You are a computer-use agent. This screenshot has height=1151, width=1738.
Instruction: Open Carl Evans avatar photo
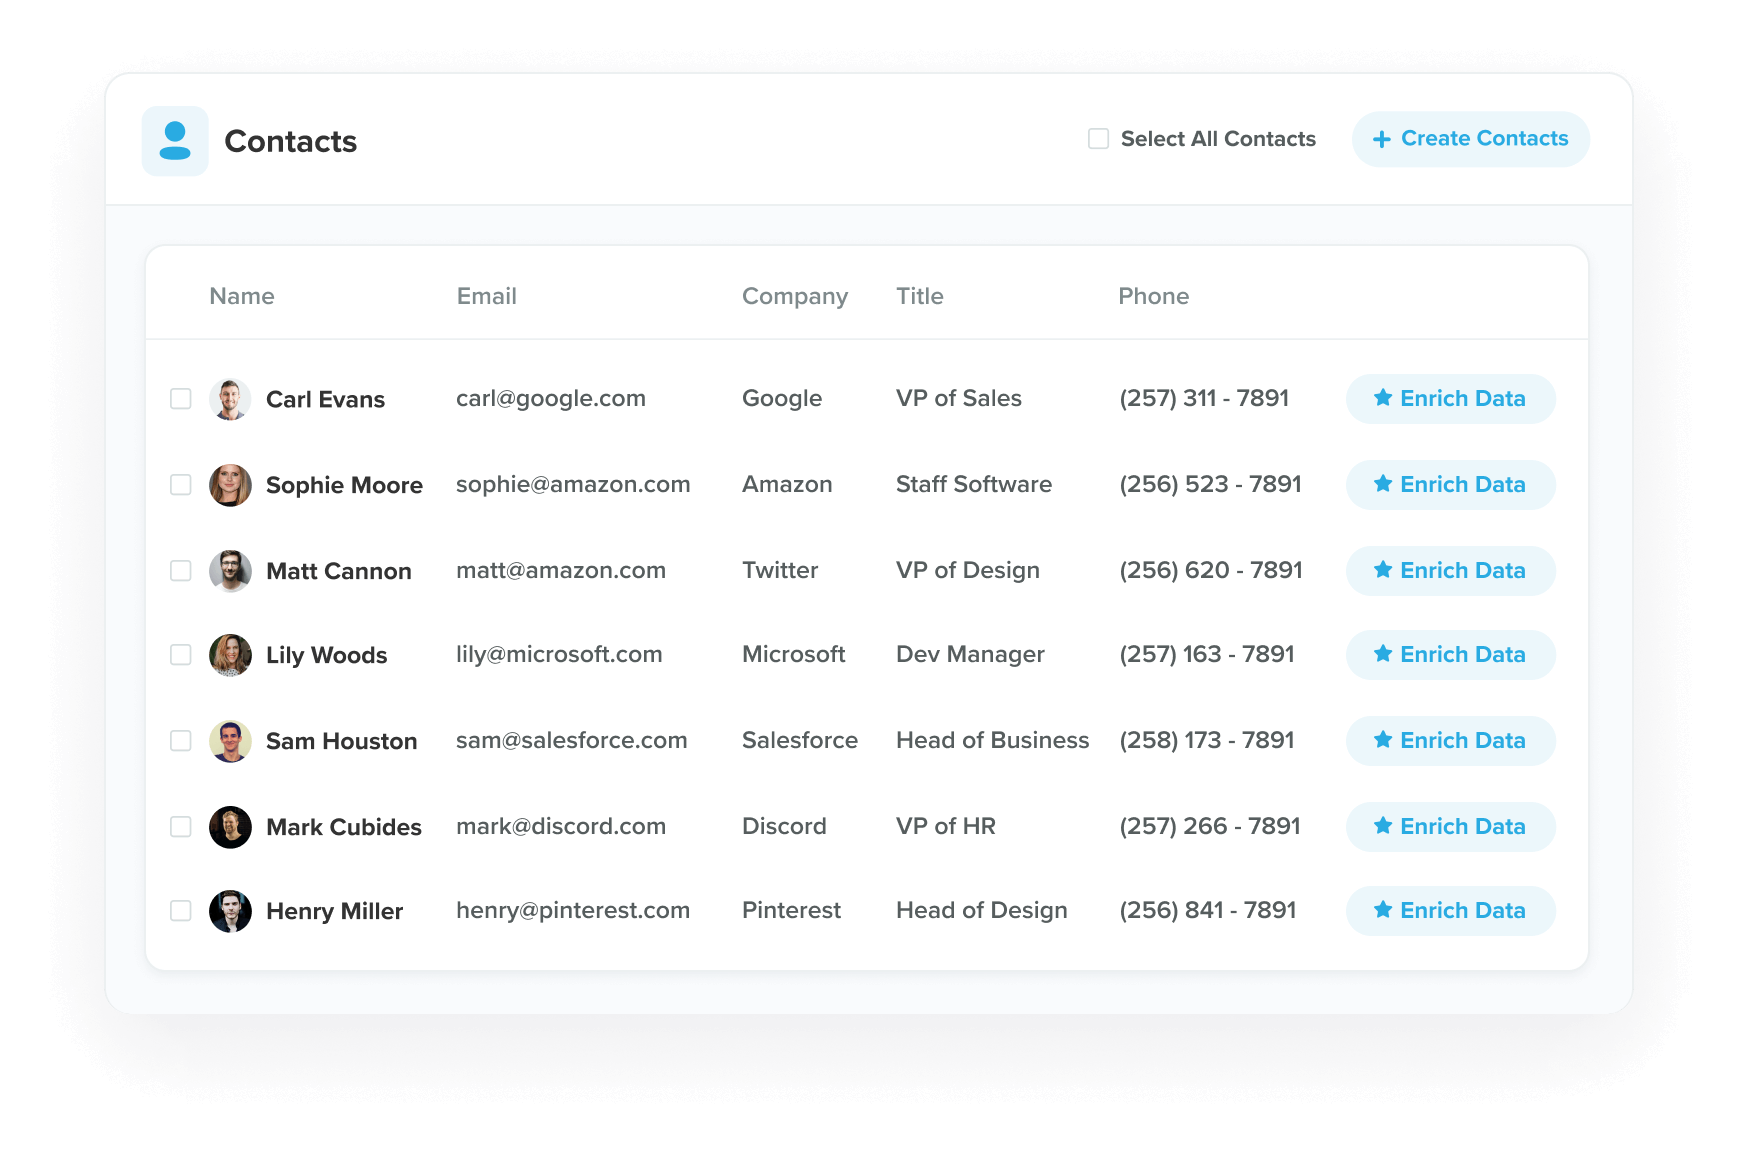230,399
